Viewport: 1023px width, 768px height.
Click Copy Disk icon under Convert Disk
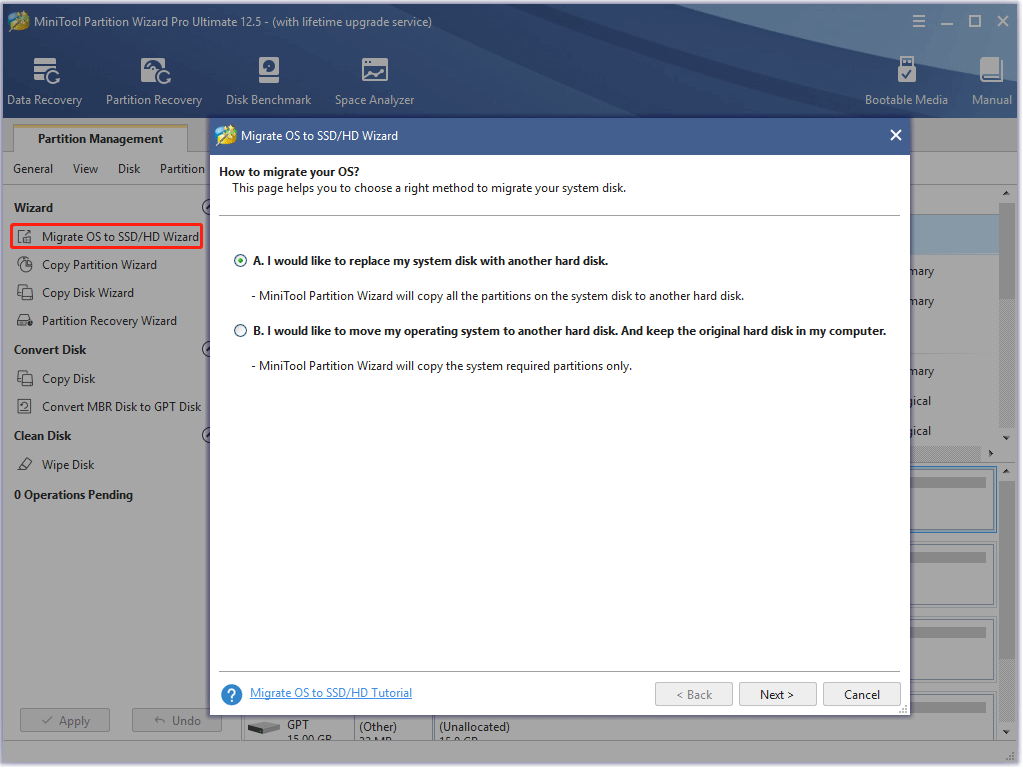click(25, 378)
